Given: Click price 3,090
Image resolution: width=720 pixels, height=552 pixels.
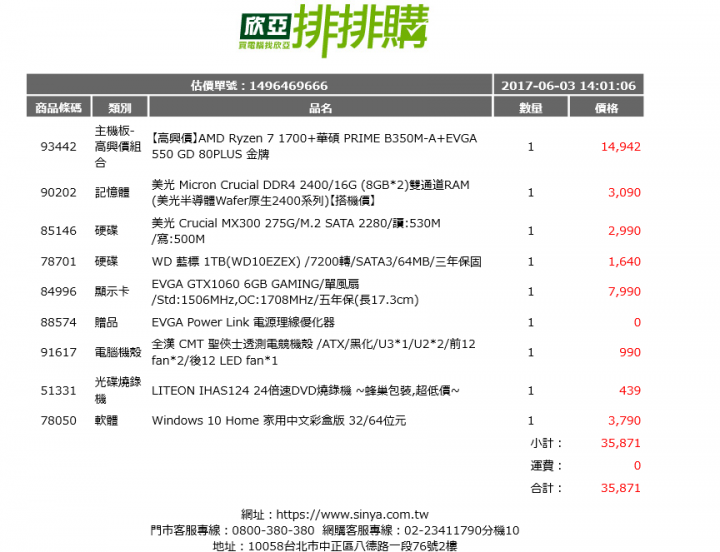Looking at the screenshot, I should (x=624, y=192).
